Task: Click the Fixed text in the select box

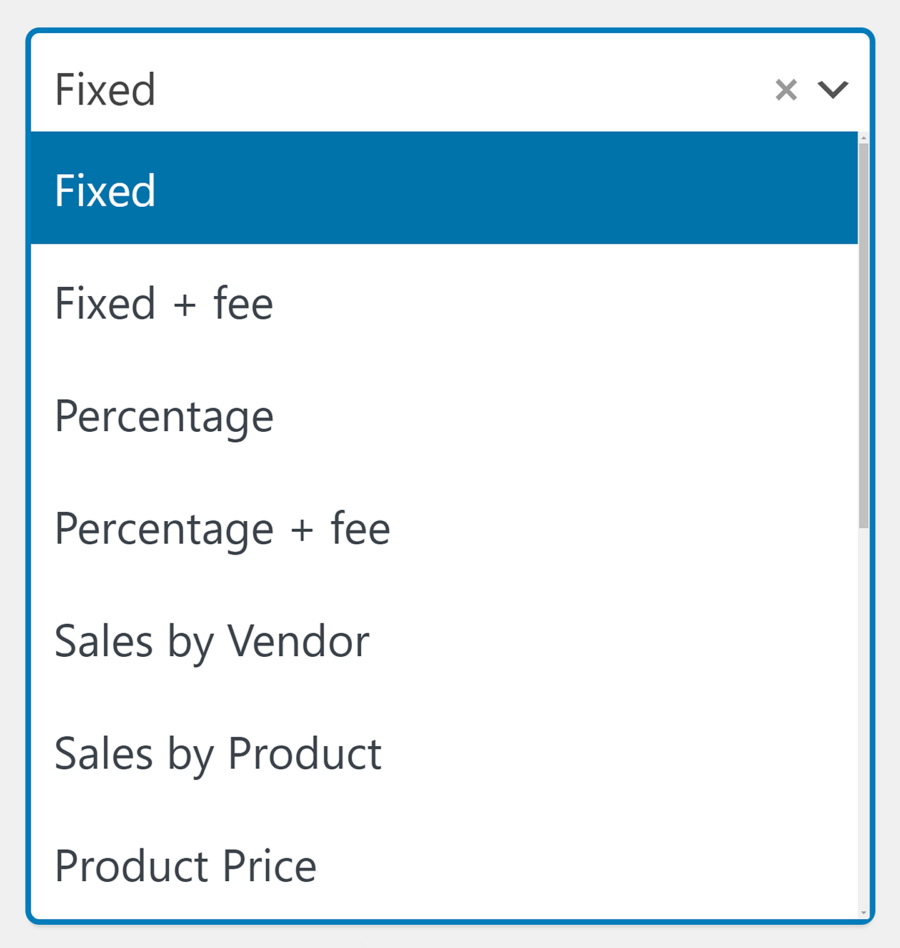Action: click(x=105, y=89)
